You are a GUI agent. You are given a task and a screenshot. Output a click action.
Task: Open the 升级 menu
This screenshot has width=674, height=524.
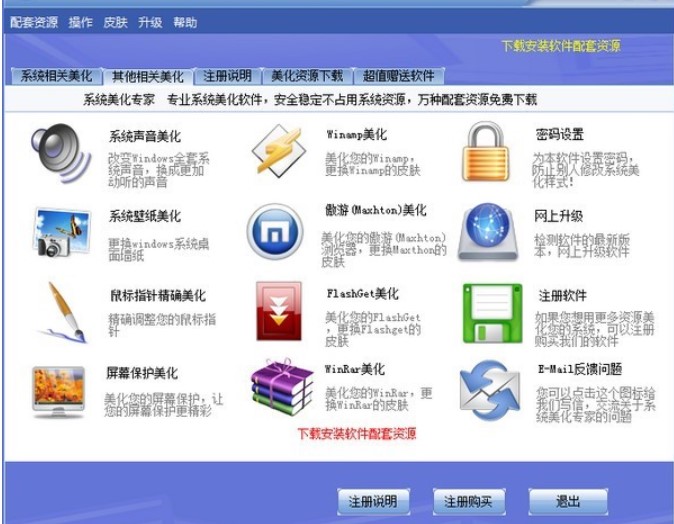[150, 22]
